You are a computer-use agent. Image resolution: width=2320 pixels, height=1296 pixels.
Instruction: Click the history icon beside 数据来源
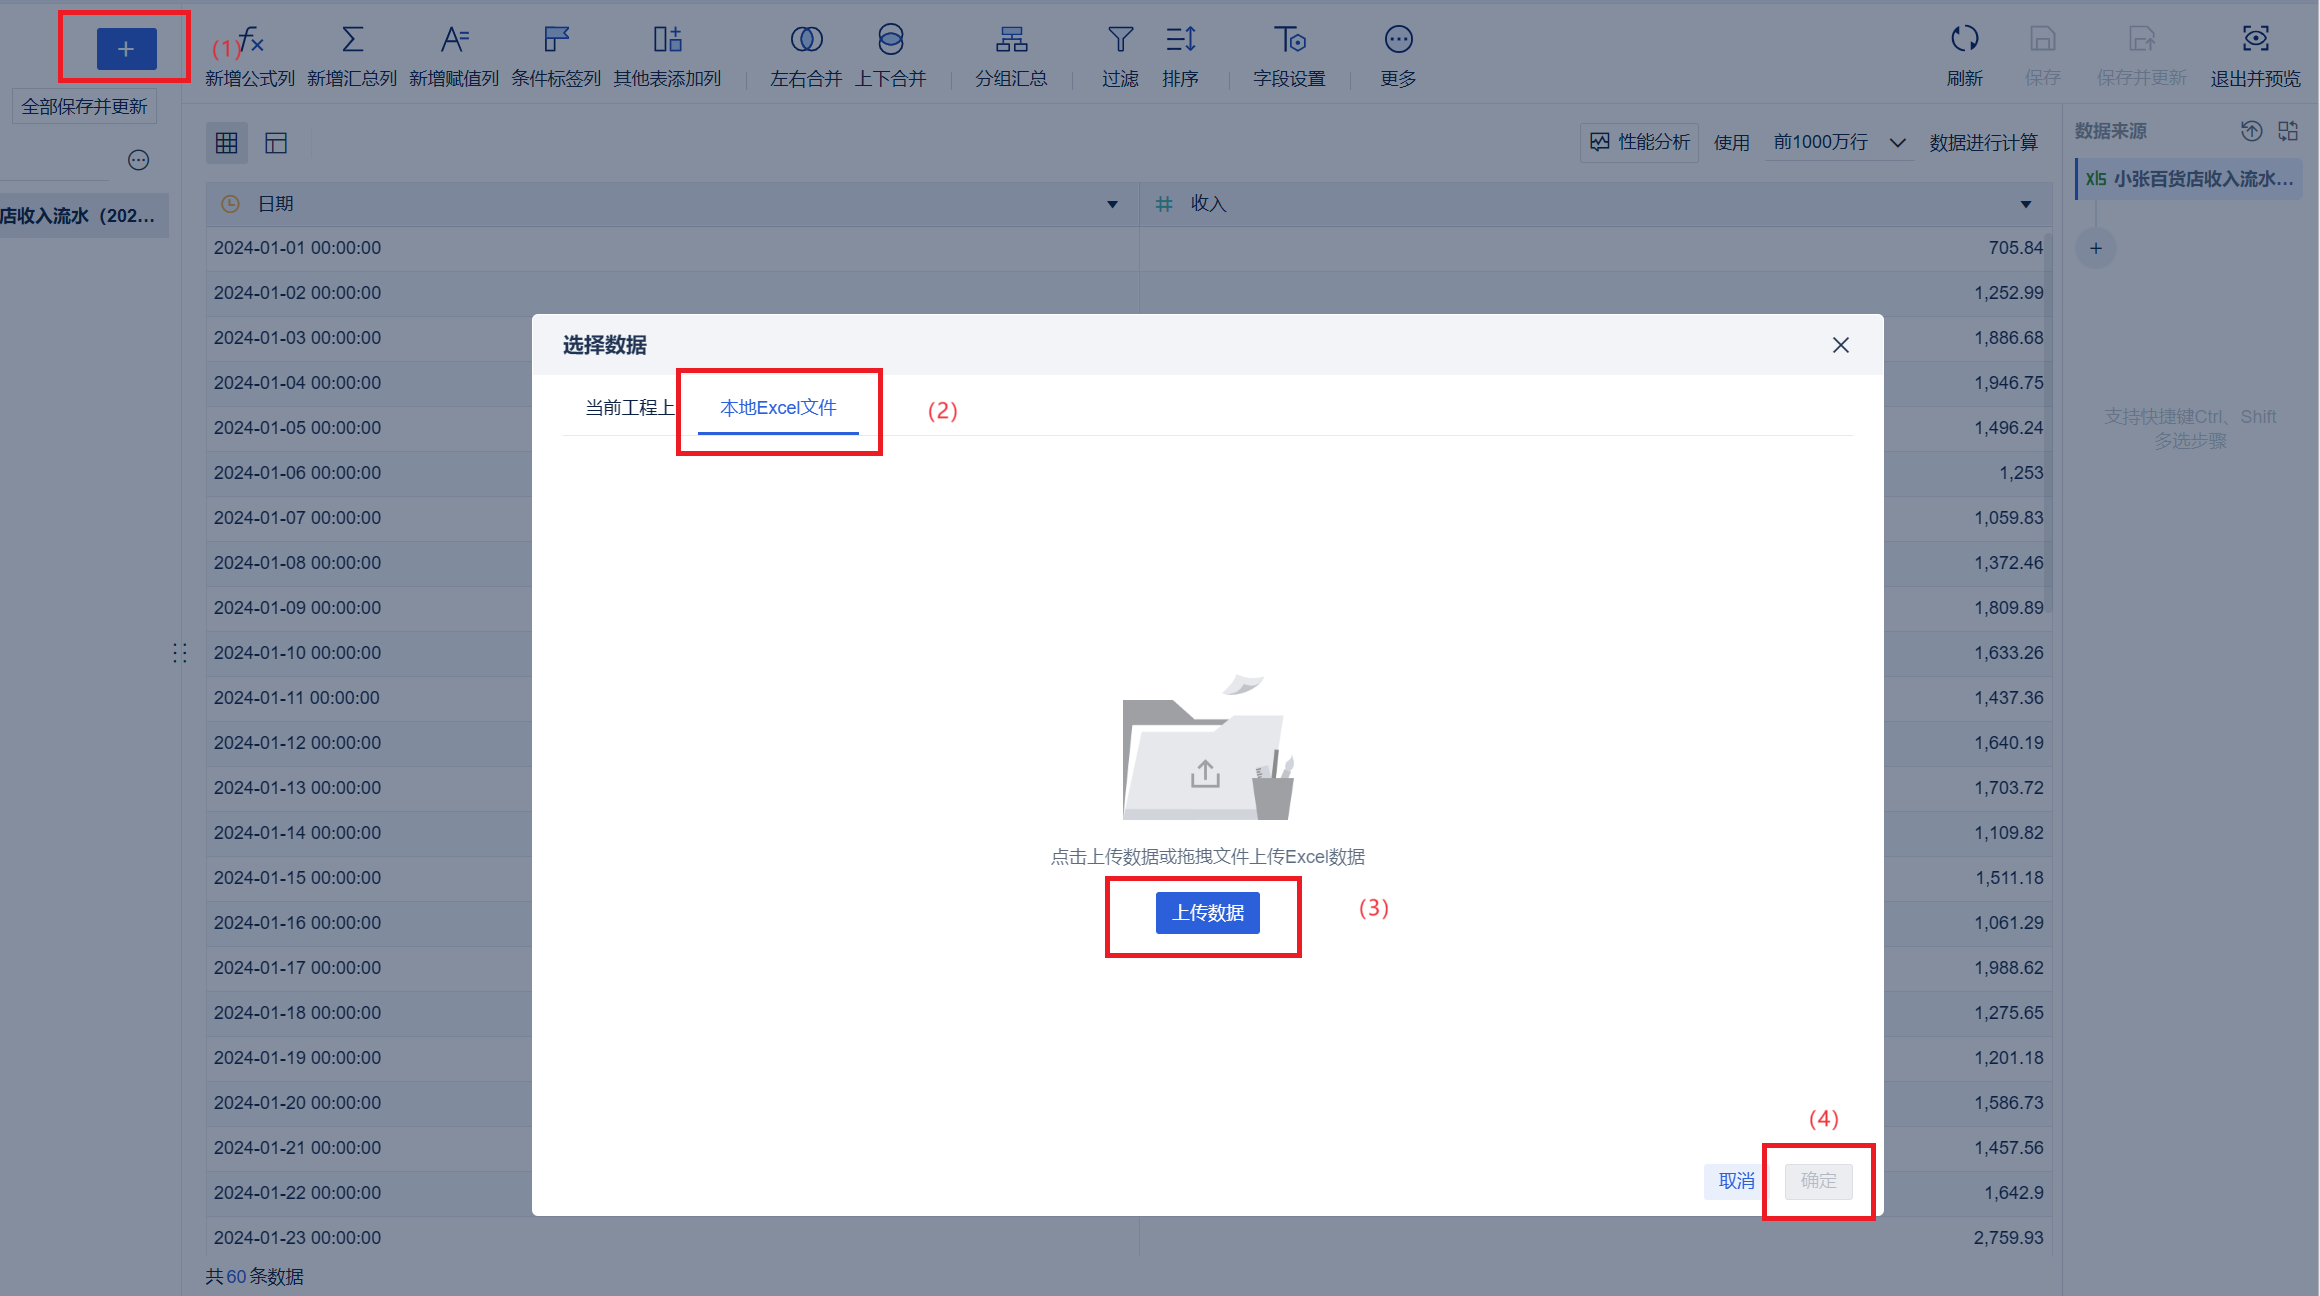(x=2251, y=131)
